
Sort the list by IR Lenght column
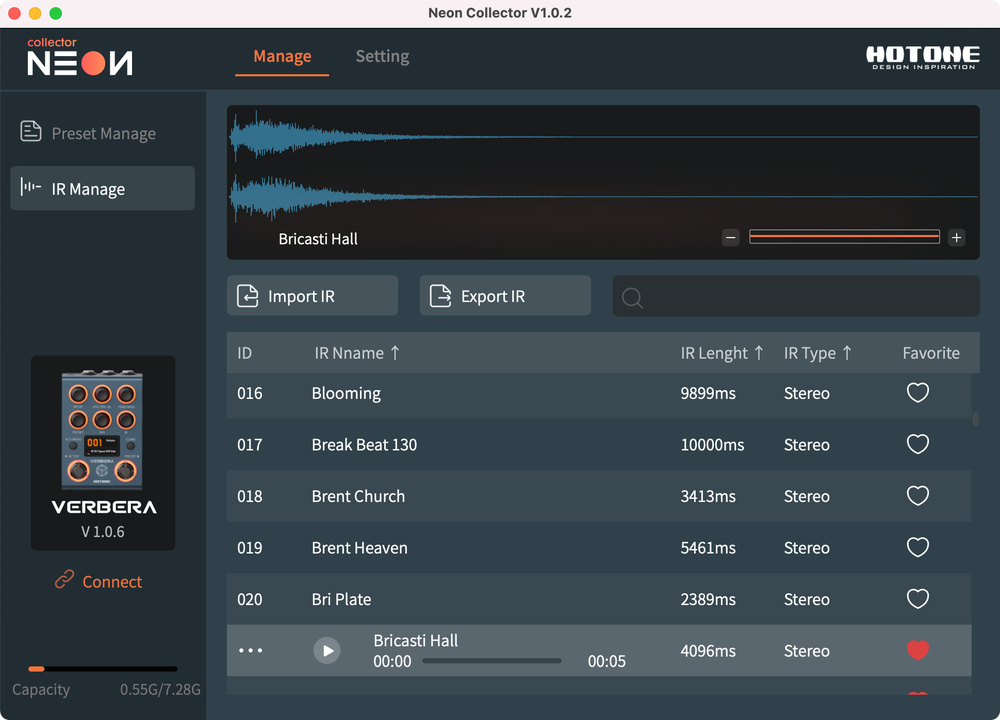pyautogui.click(x=722, y=353)
